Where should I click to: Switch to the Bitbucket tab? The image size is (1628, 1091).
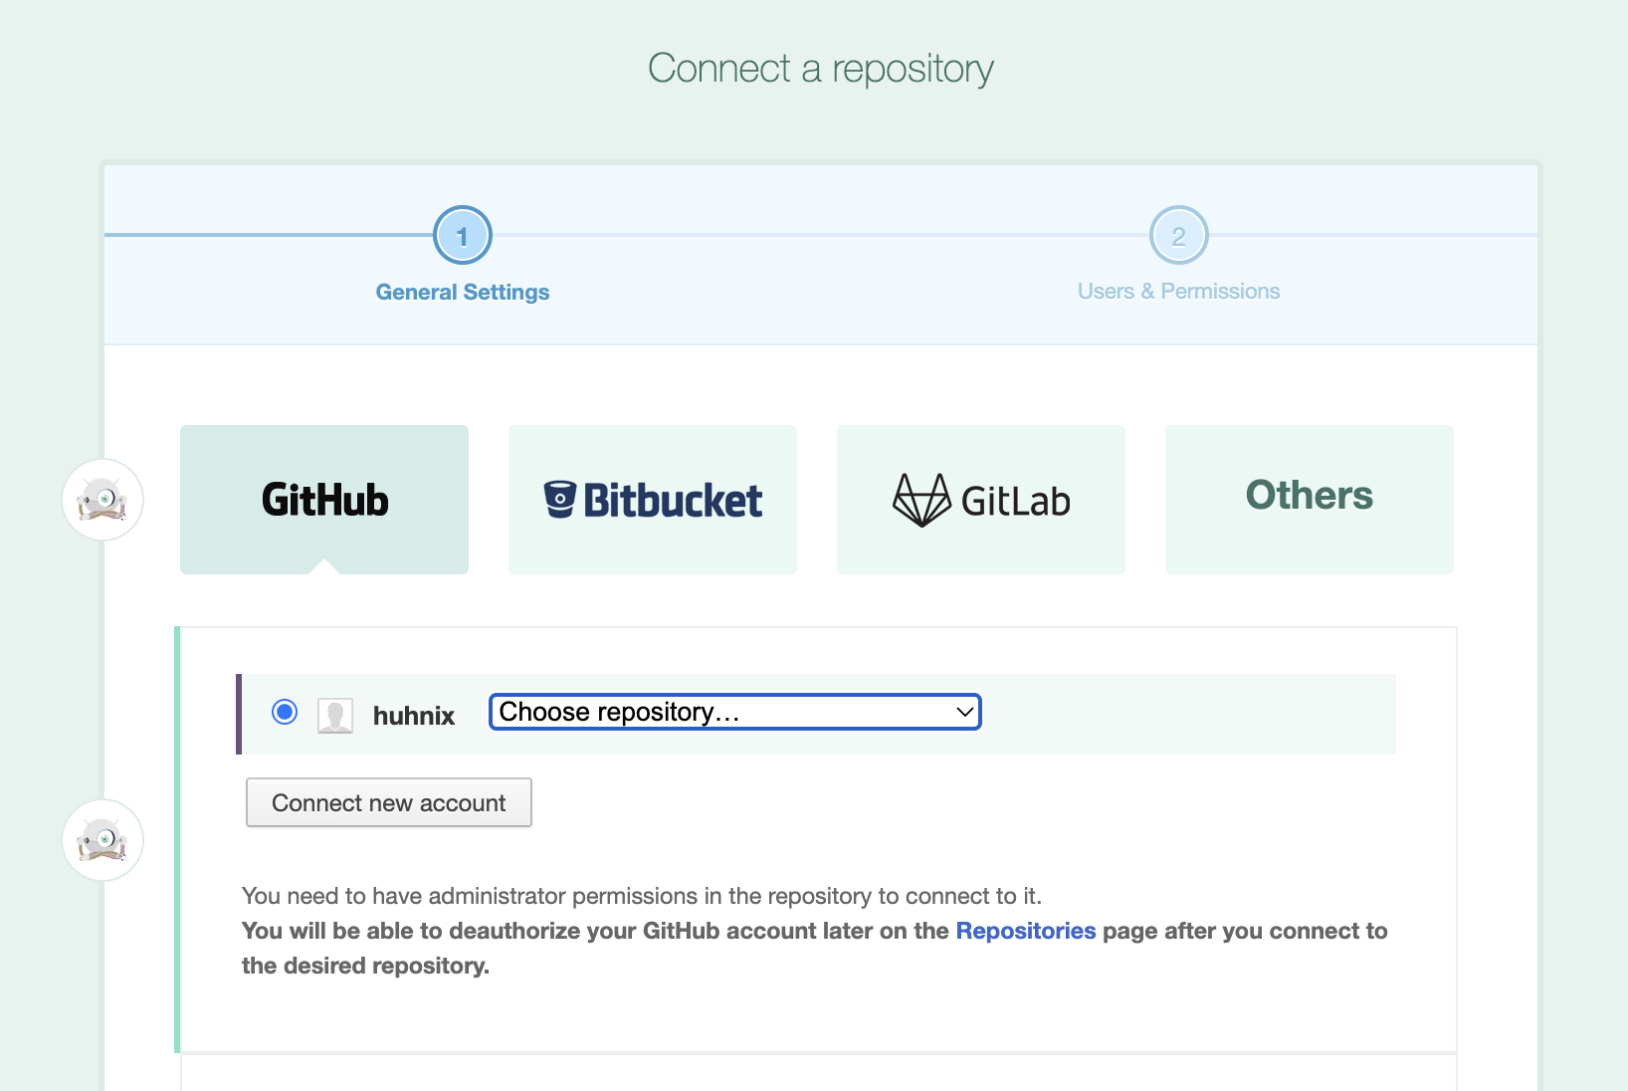(652, 500)
